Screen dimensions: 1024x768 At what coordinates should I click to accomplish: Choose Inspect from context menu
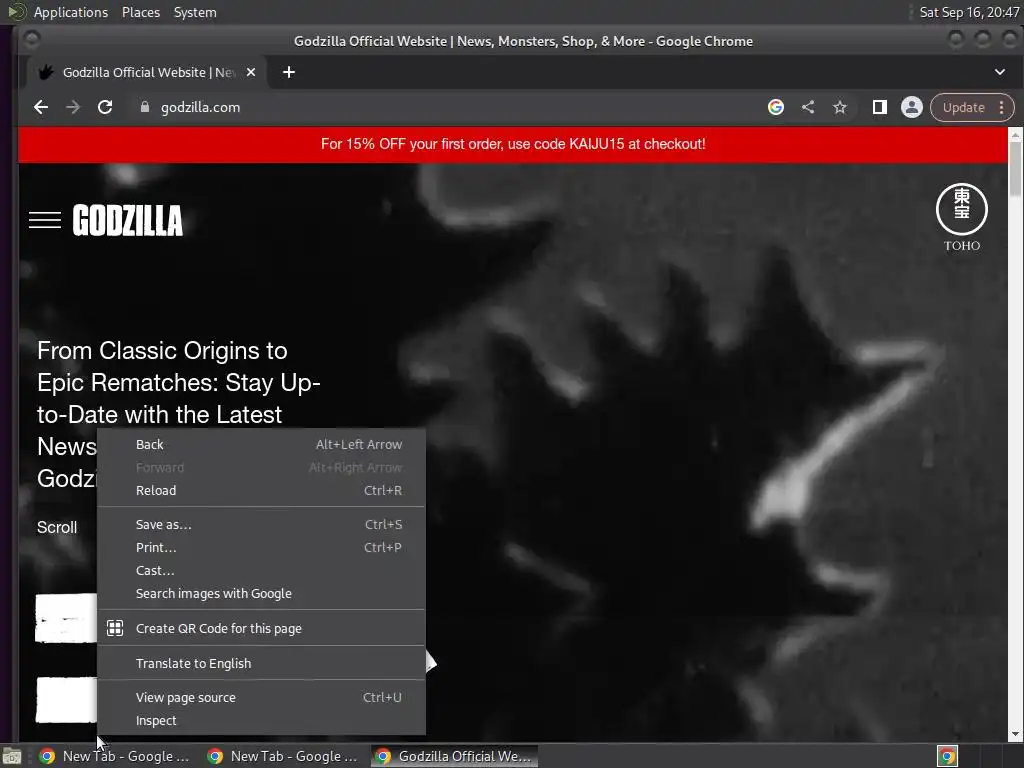[x=261, y=721]
